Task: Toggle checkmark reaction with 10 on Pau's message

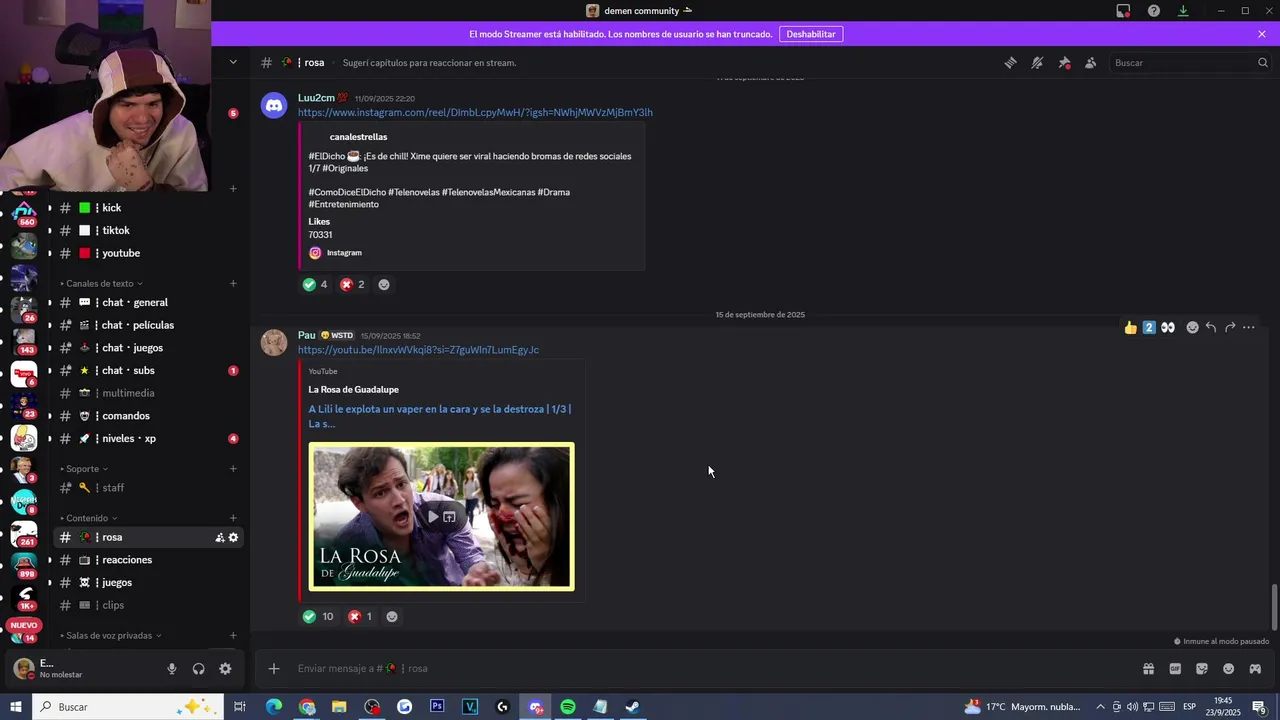Action: [x=318, y=616]
